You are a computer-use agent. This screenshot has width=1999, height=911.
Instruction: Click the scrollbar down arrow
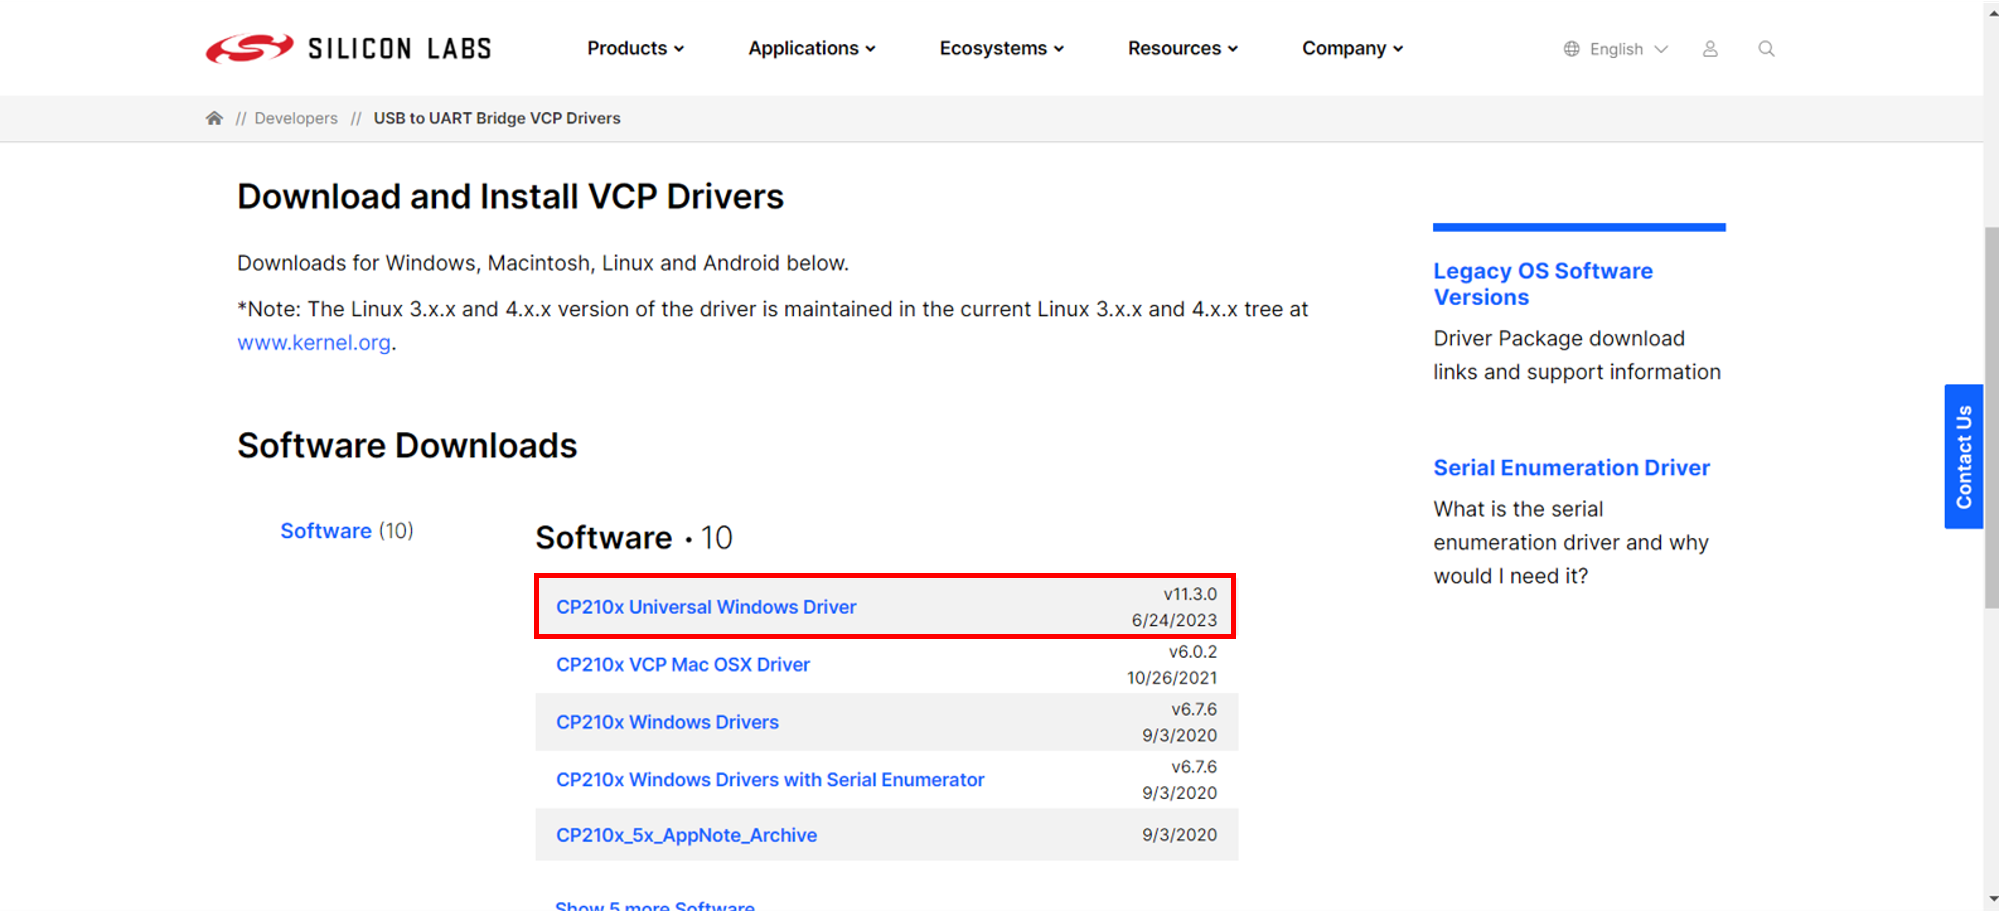coord(1991,898)
